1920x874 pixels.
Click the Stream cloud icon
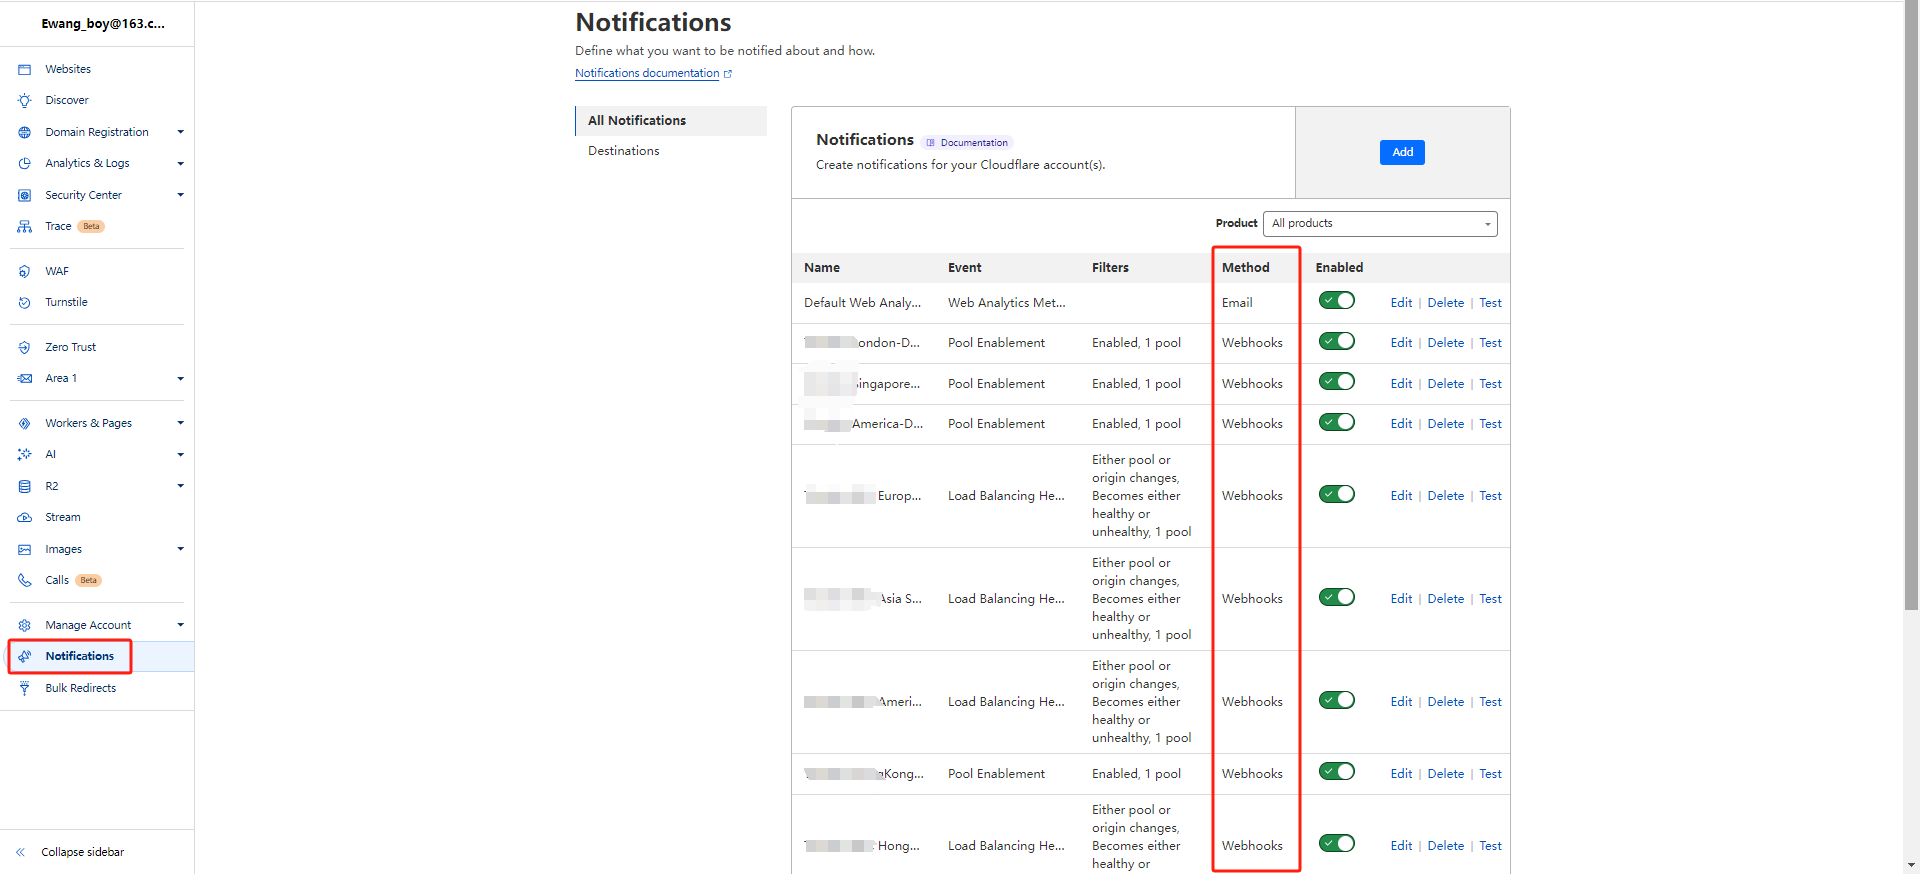25,517
